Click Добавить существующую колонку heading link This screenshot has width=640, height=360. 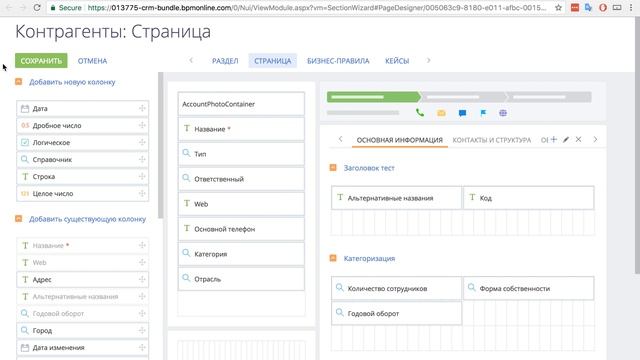tap(87, 219)
